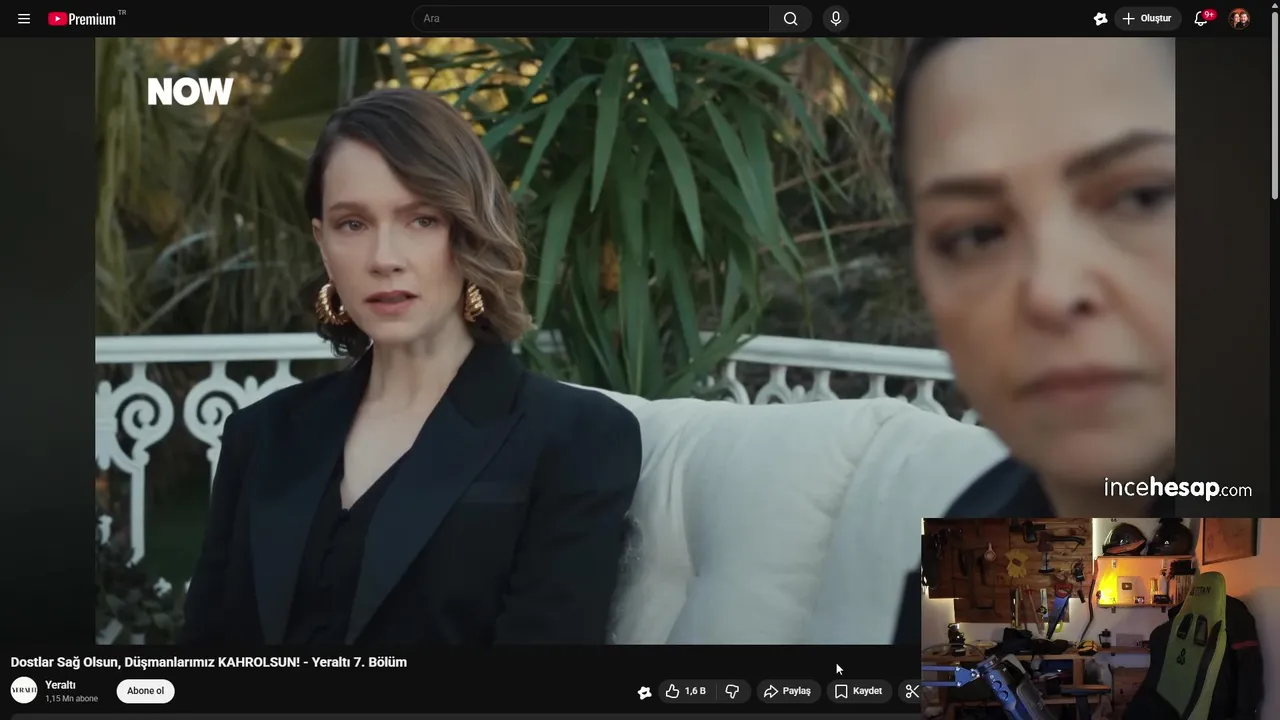Screen dimensions: 1280x720
Task: Open the Yeraltı channel avatar
Action: (24, 690)
